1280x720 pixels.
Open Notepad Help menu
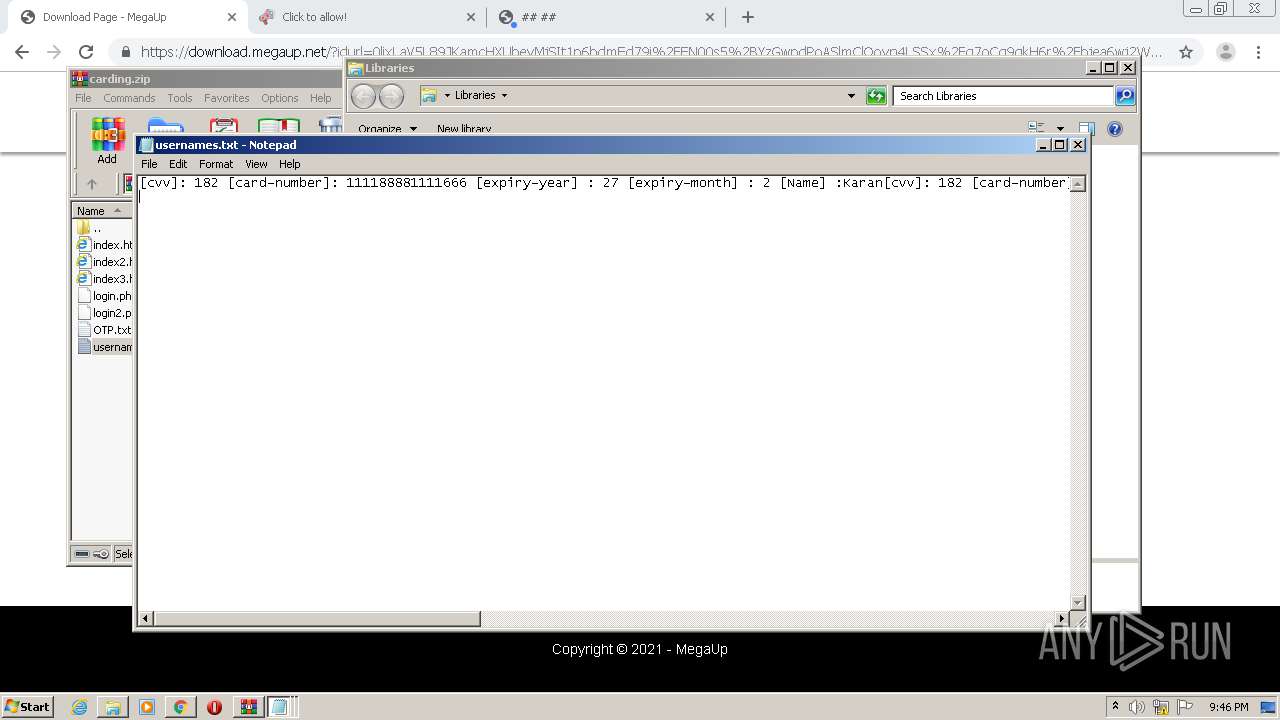click(x=290, y=164)
